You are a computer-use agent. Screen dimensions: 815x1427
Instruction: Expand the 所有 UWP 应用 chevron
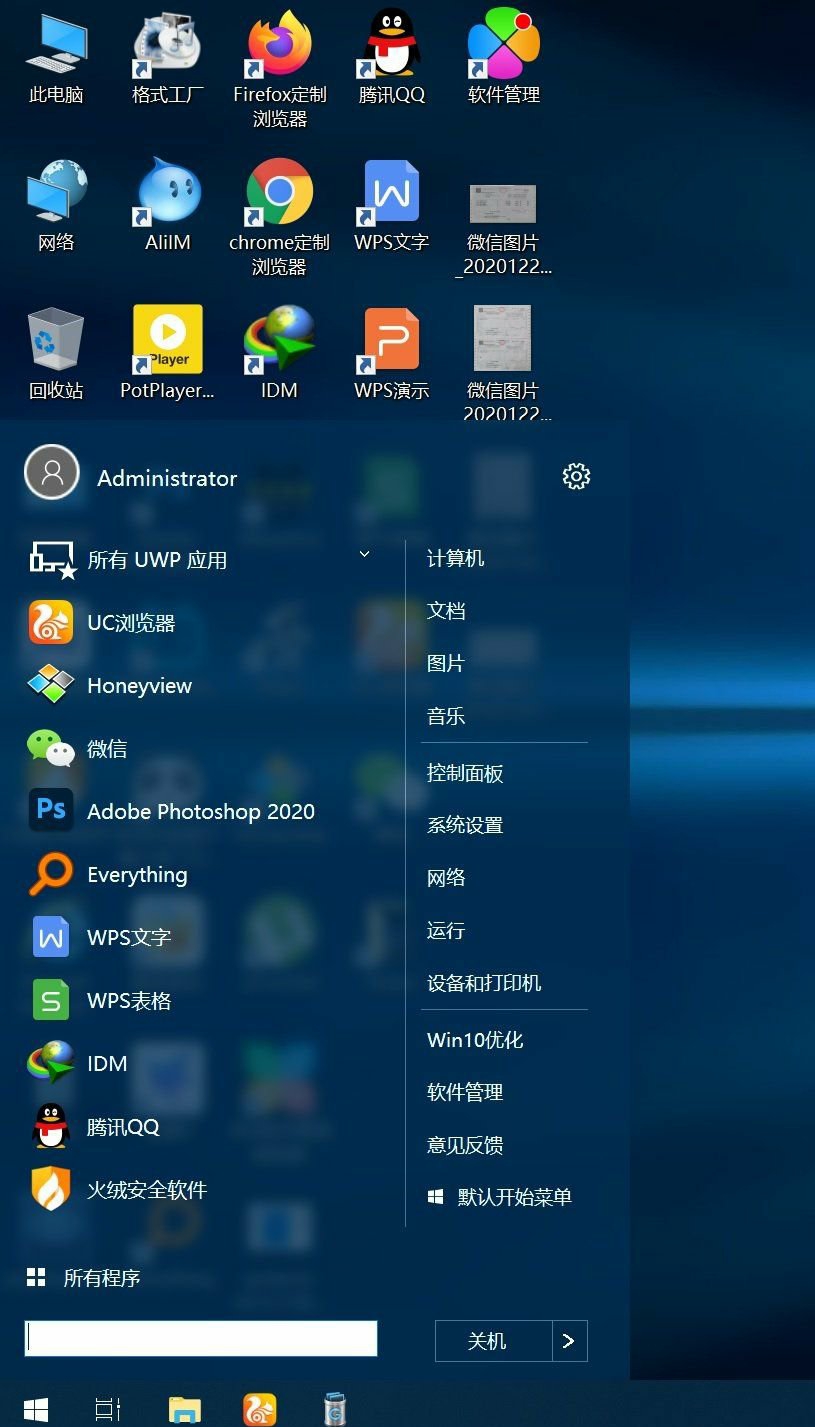point(365,555)
